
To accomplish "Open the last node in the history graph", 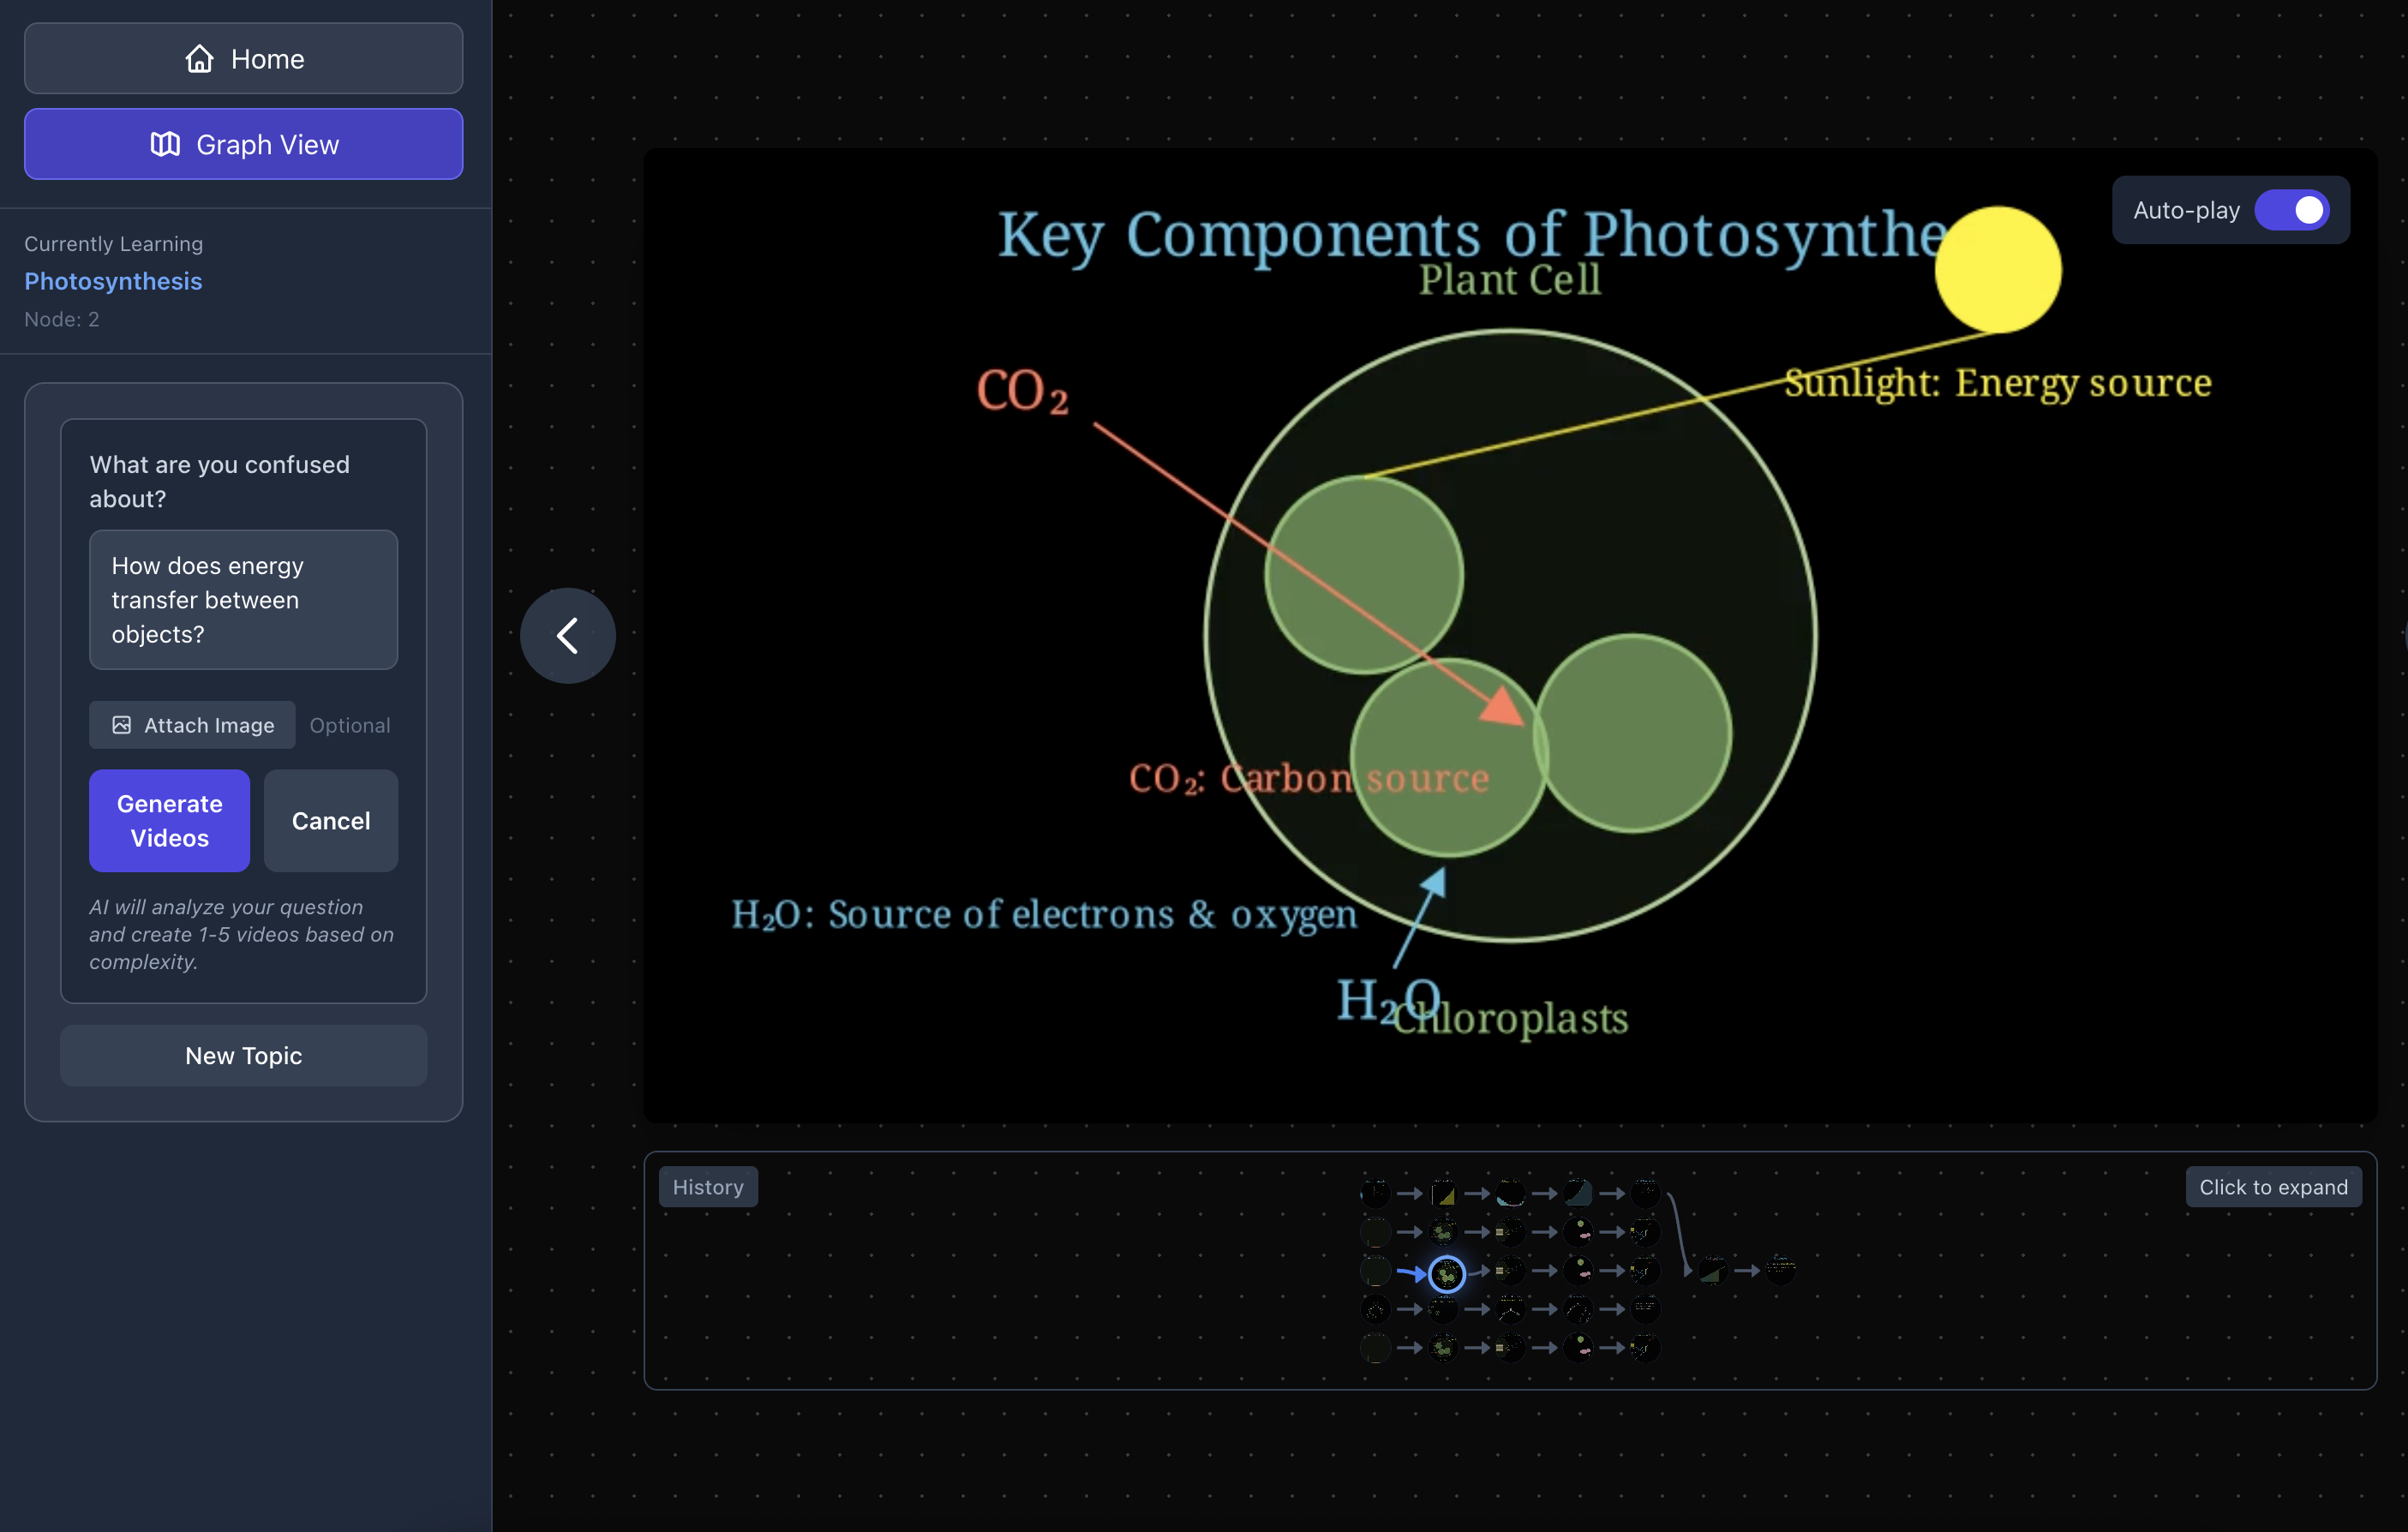I will (1780, 1270).
